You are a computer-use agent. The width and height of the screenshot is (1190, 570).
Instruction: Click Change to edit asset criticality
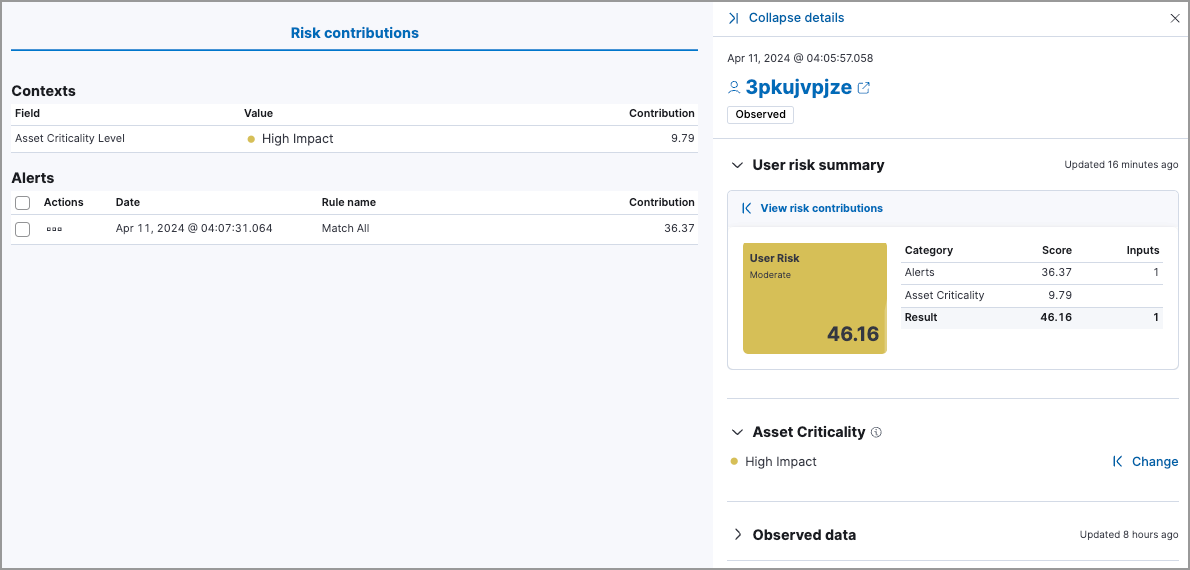[1154, 462]
